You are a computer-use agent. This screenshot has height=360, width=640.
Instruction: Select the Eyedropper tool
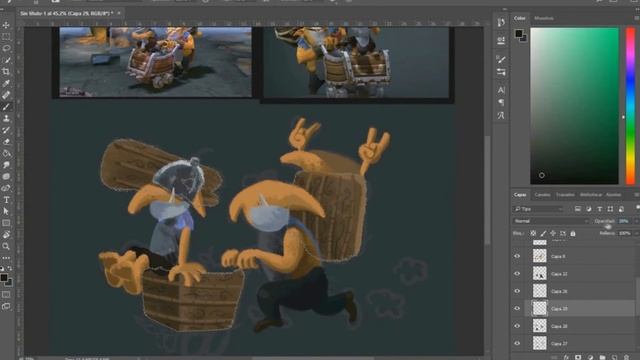coord(6,83)
